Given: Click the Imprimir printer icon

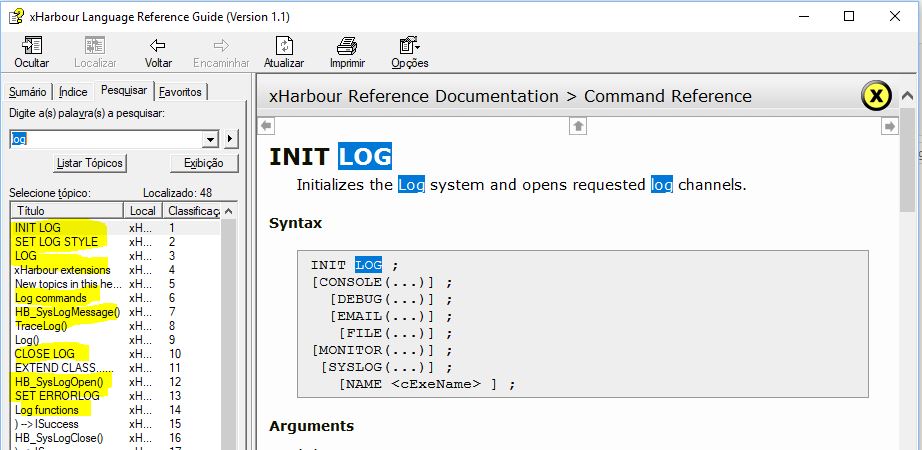Looking at the screenshot, I should (x=347, y=46).
